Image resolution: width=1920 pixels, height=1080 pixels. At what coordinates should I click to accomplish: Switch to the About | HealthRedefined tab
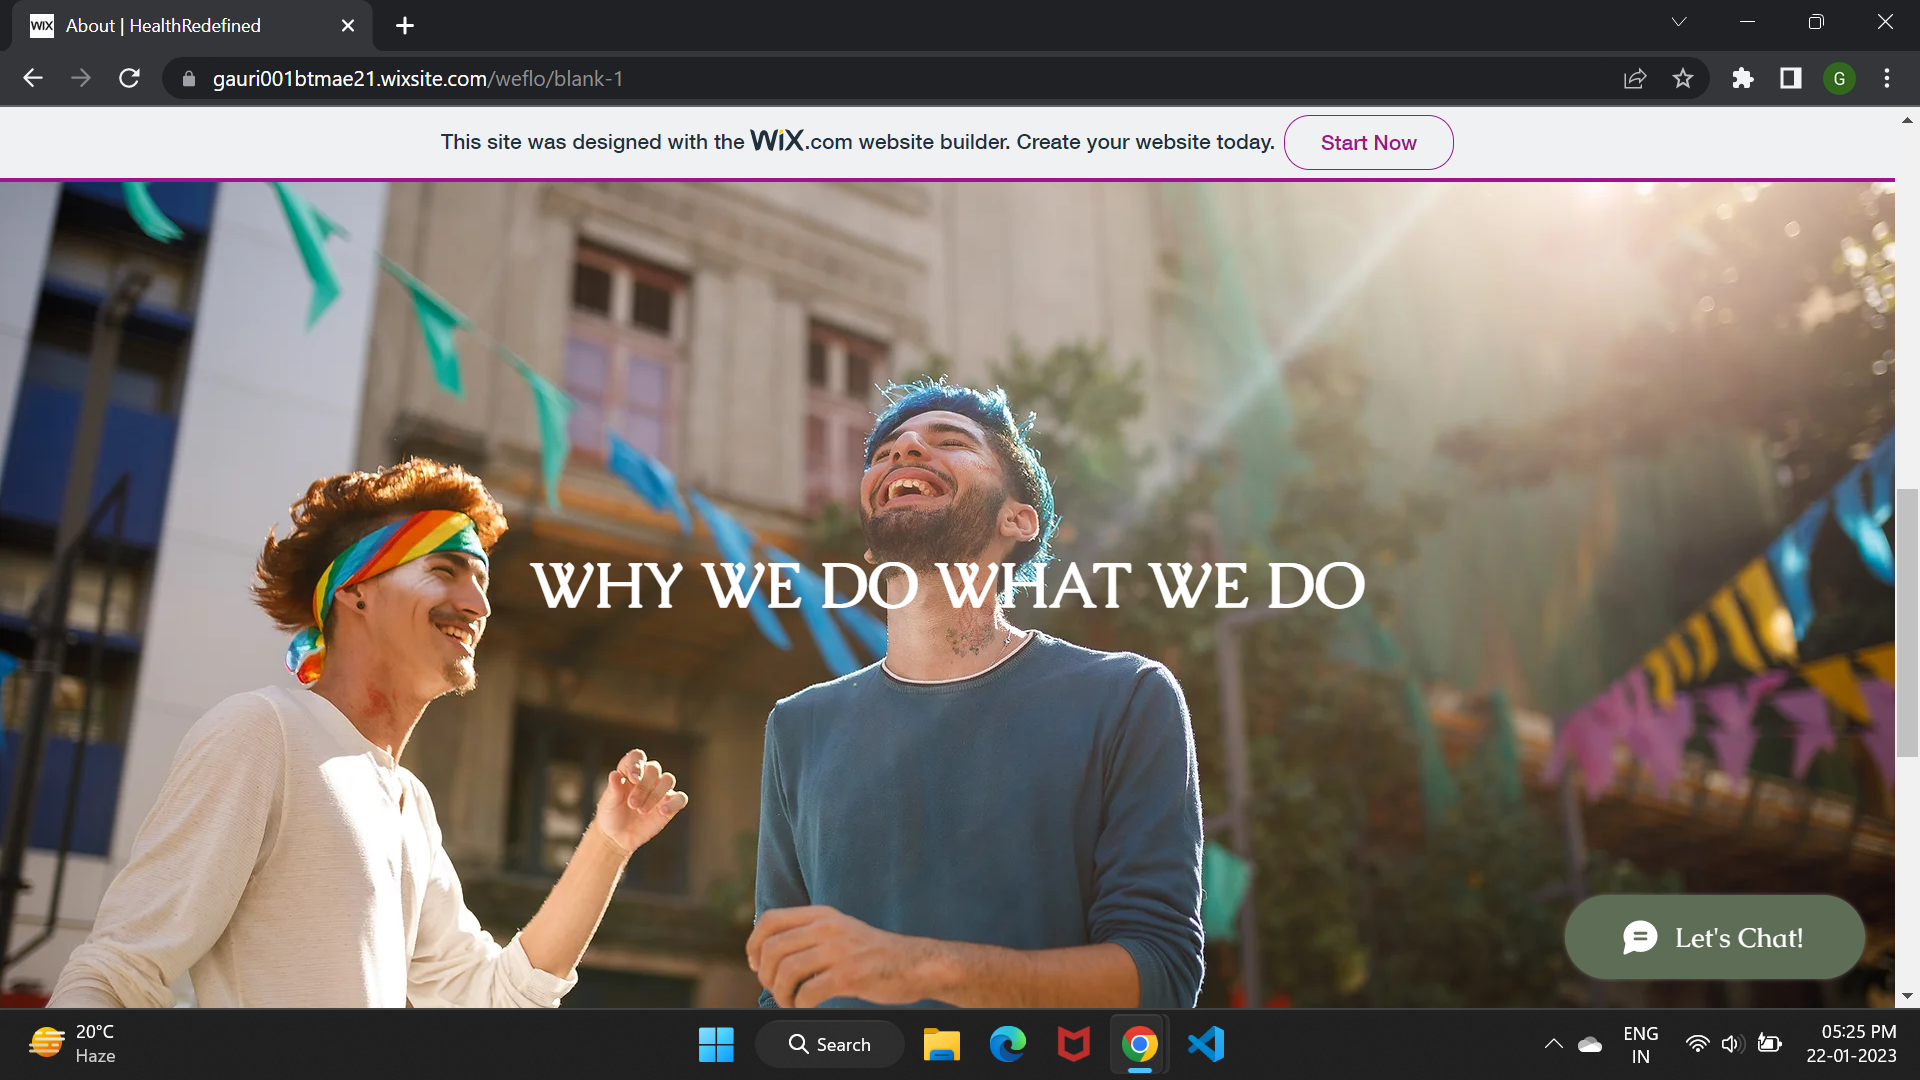(x=163, y=26)
